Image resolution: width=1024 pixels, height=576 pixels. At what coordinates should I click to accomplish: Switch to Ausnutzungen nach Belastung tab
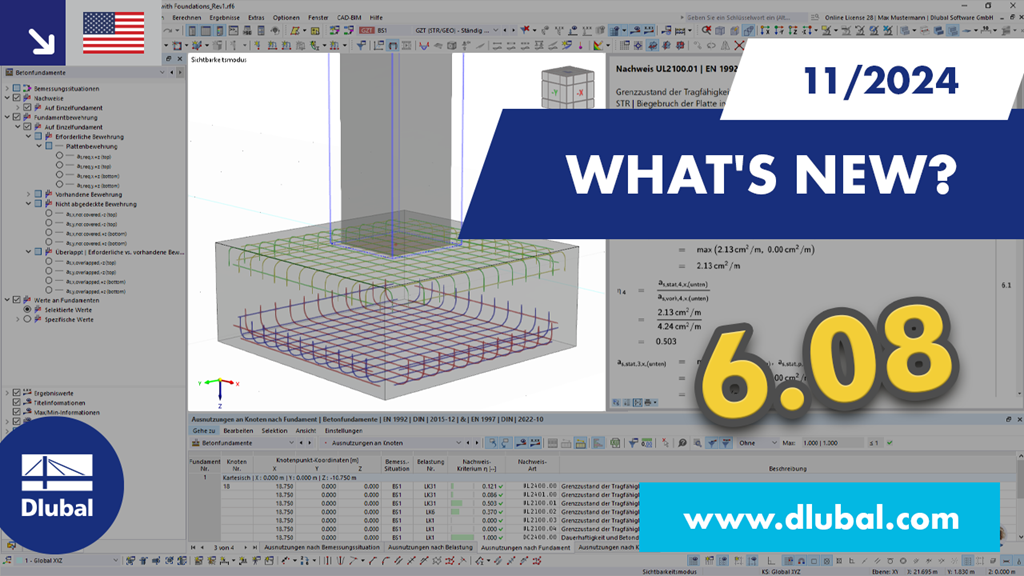tap(430, 547)
